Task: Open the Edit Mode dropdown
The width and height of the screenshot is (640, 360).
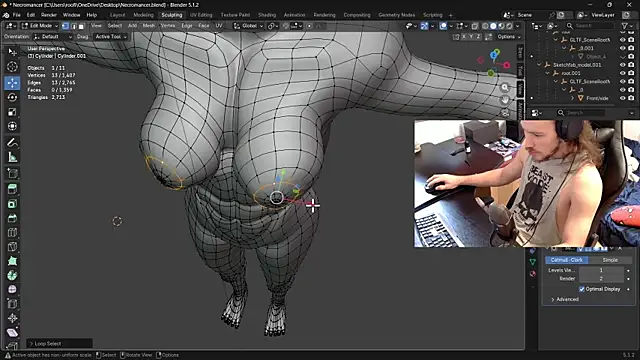Action: click(40, 26)
